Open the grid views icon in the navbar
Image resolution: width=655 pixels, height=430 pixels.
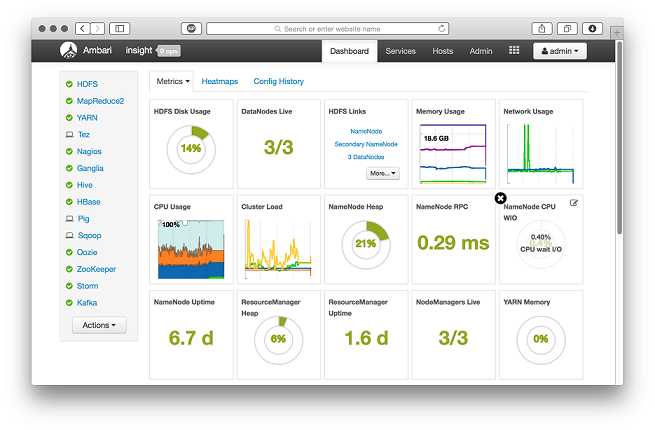[514, 51]
